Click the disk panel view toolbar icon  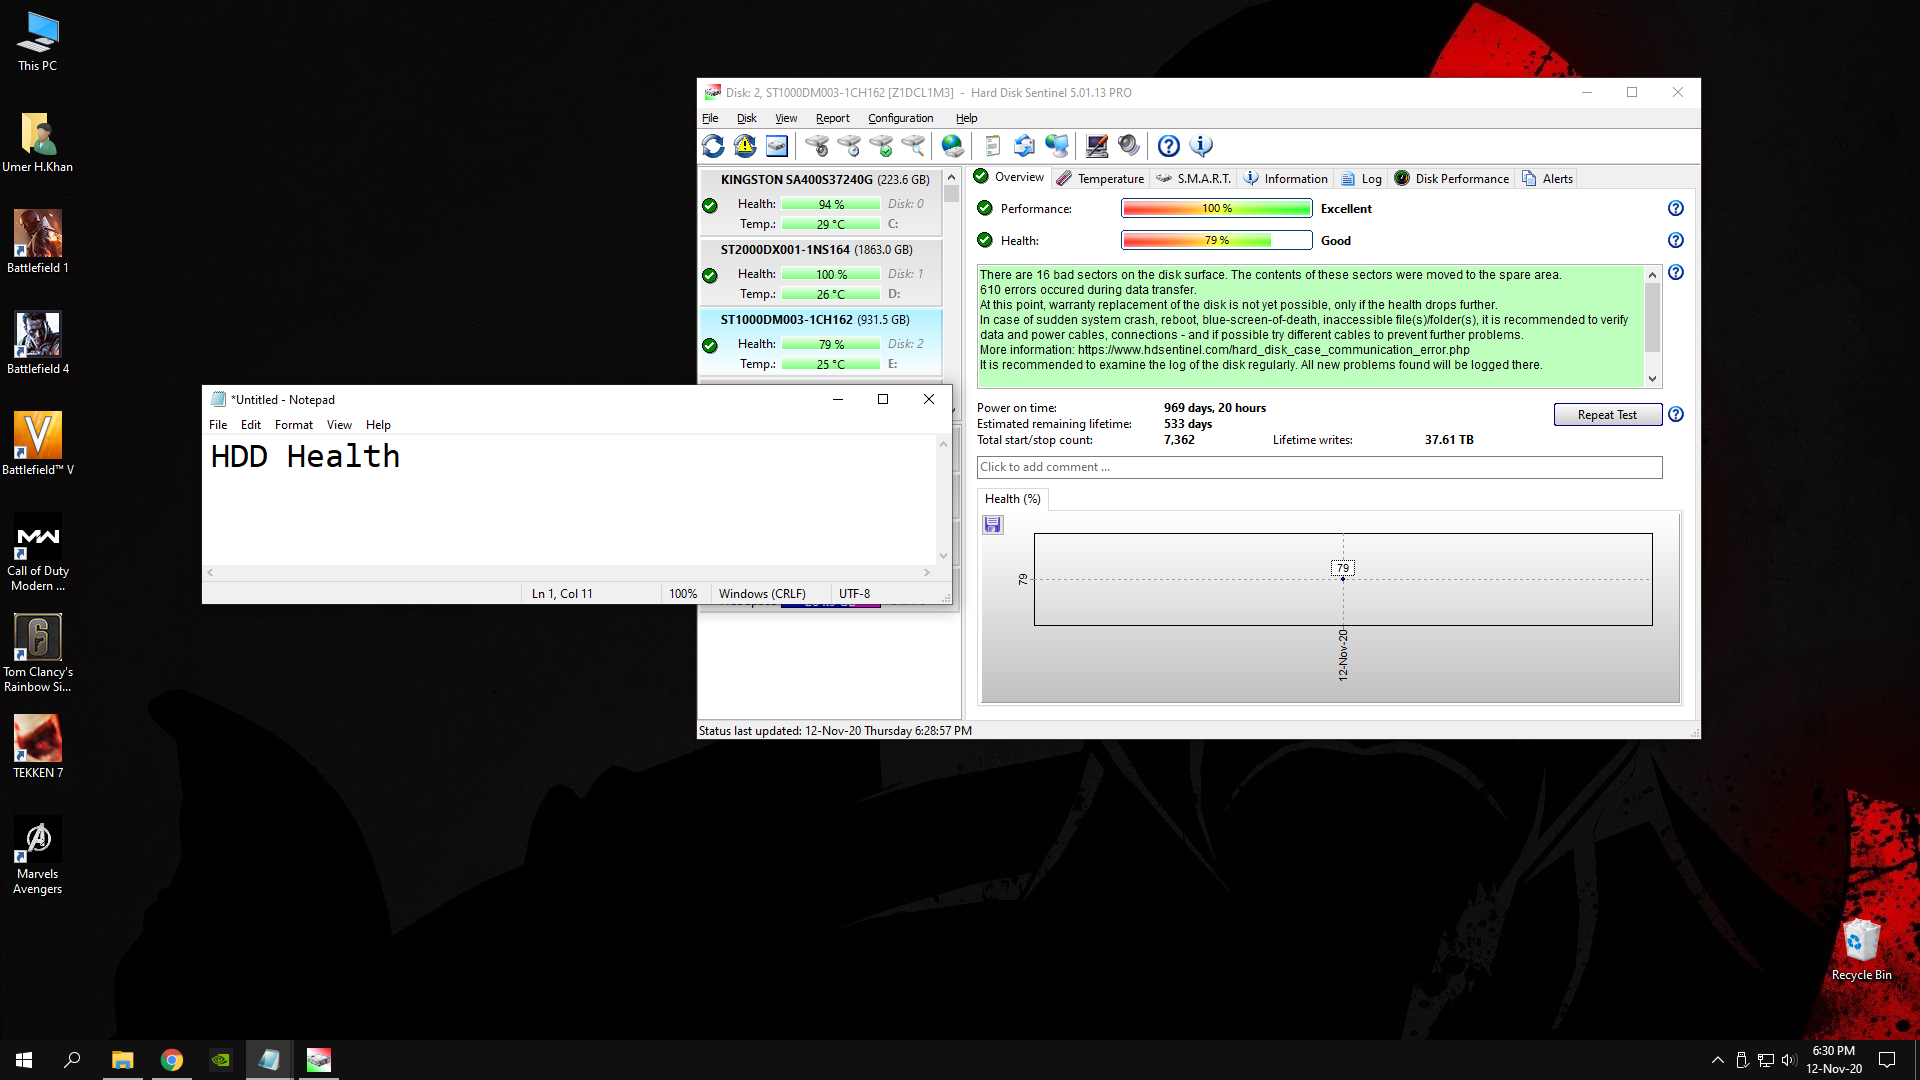[x=777, y=146]
